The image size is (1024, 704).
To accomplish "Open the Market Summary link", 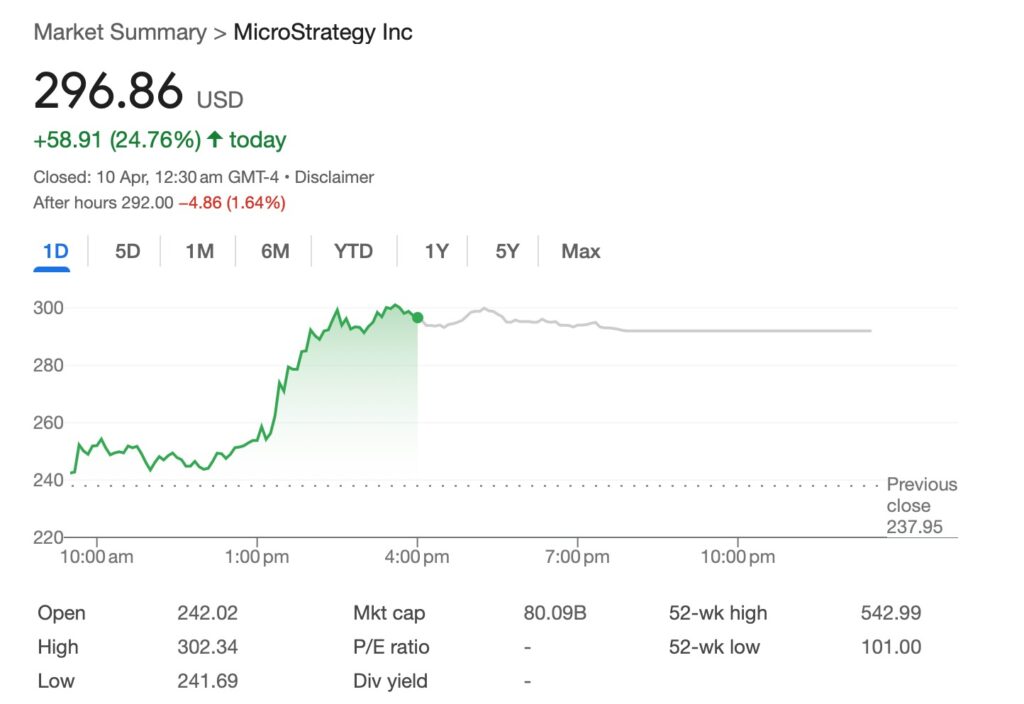I will pyautogui.click(x=119, y=31).
